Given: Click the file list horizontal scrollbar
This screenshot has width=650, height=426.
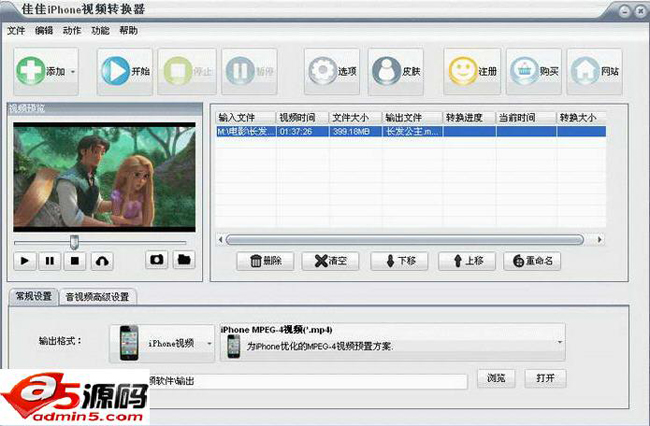Looking at the screenshot, I should coord(405,240).
